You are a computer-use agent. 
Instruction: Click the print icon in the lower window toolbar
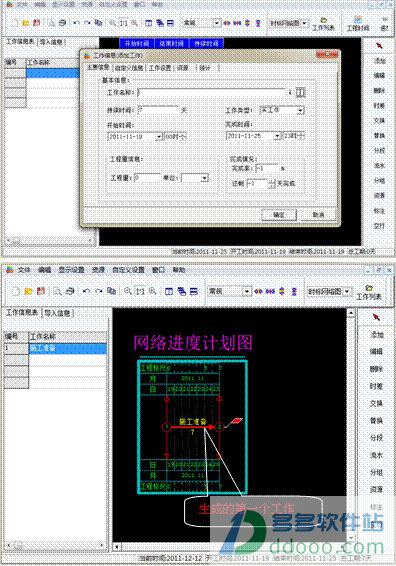click(70, 291)
